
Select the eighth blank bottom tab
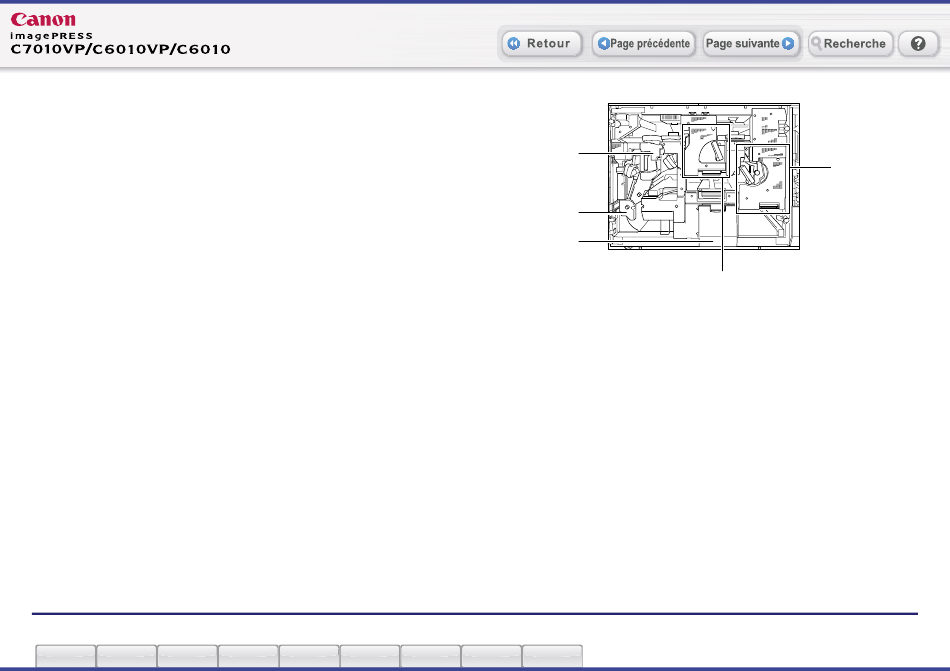click(x=492, y=656)
